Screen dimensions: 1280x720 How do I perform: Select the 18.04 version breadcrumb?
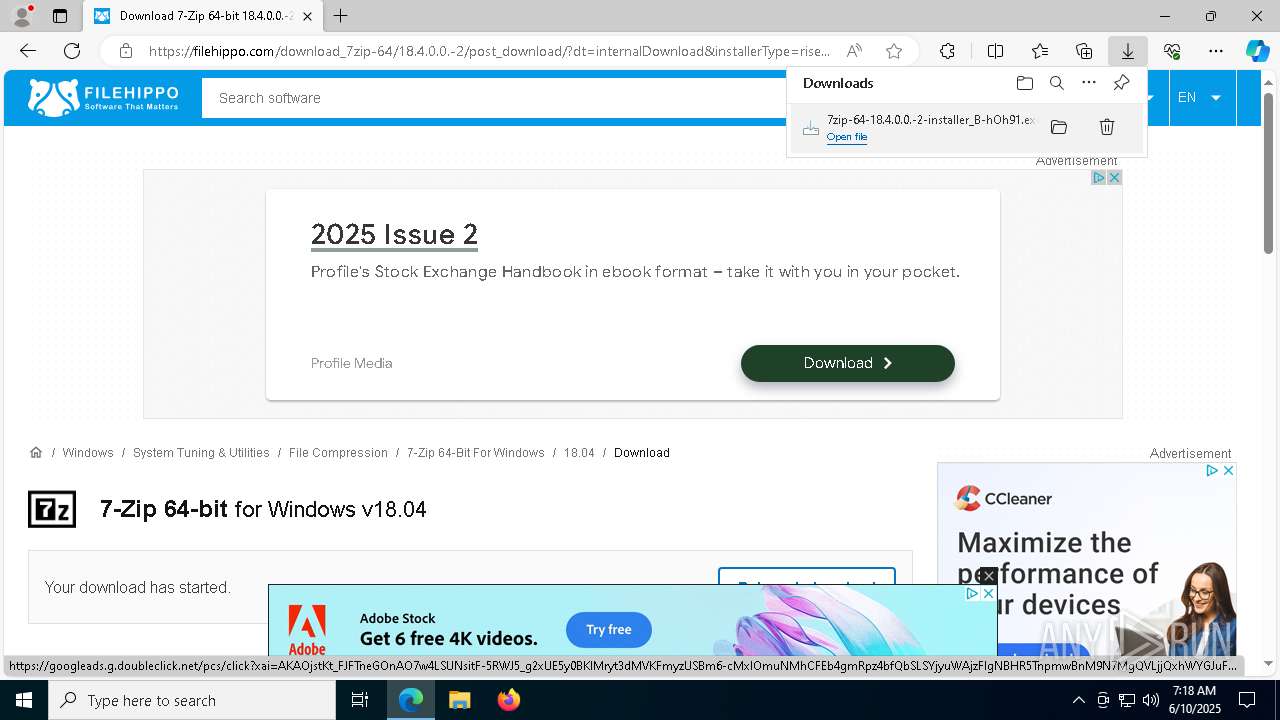(x=579, y=453)
